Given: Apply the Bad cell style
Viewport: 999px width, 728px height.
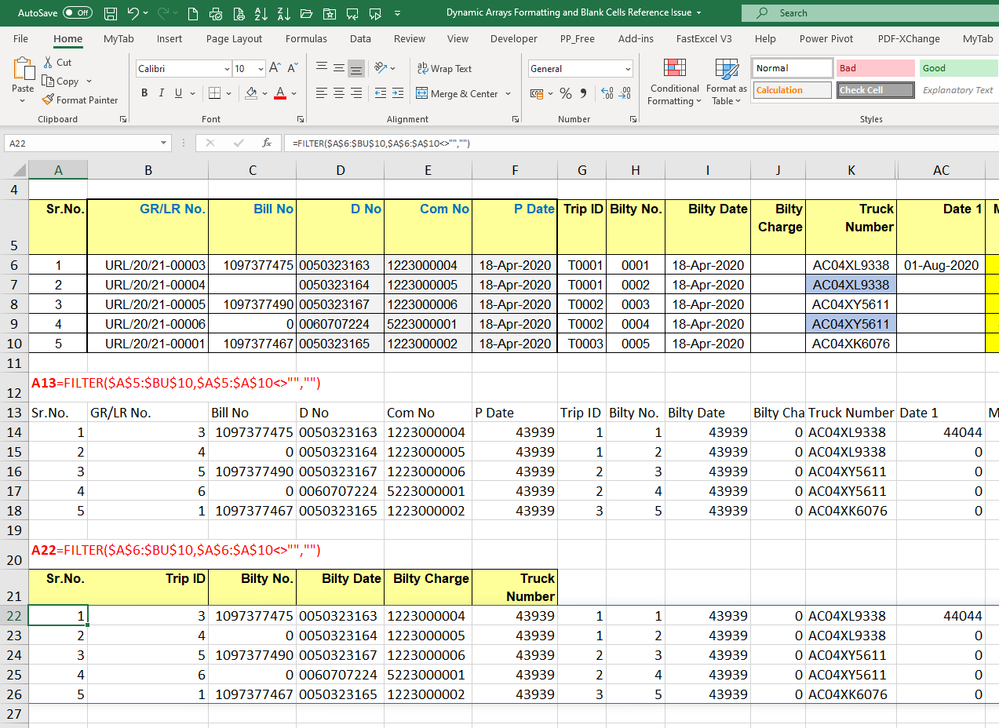Looking at the screenshot, I should [875, 68].
